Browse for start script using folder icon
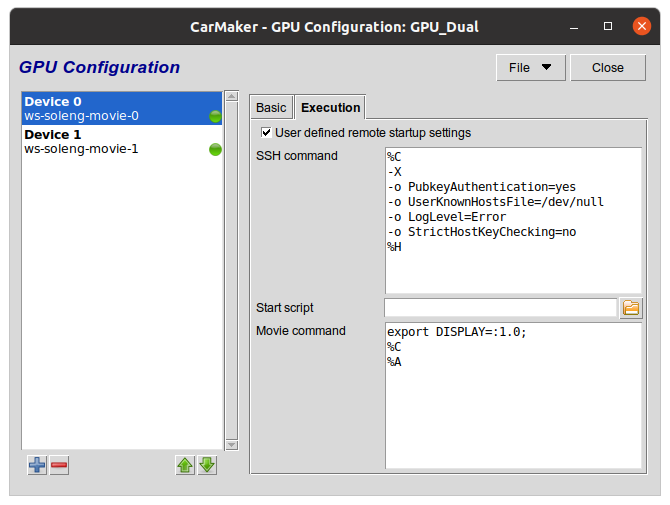Screen dimensions: 670x505 click(631, 308)
